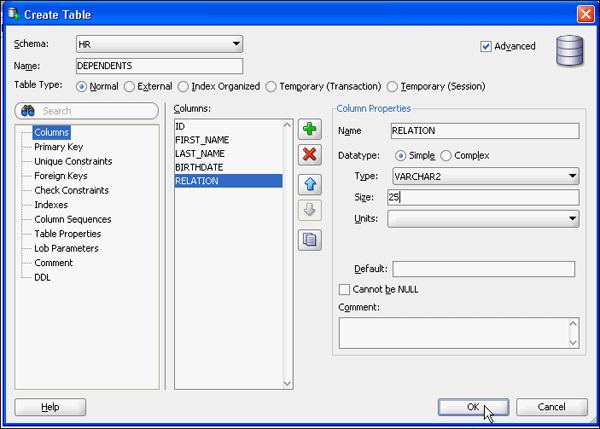
Task: Click the Default value field
Action: tap(484, 269)
